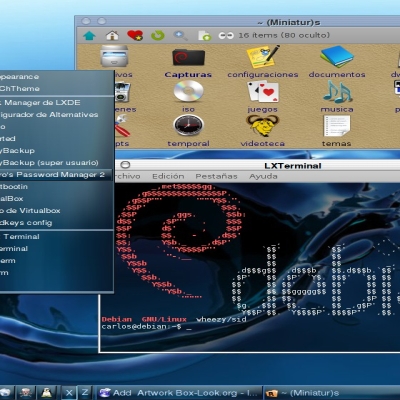Open bookmarks heart icon in file manager
The width and height of the screenshot is (400, 400).
tap(135, 35)
